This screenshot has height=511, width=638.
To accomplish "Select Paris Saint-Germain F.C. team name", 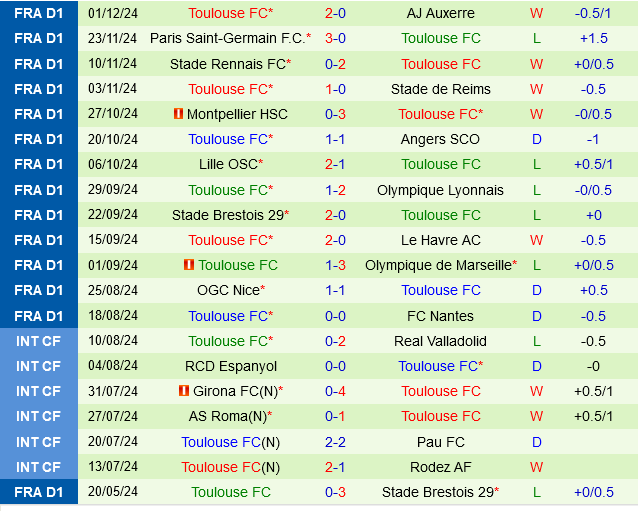I will 227,38.
